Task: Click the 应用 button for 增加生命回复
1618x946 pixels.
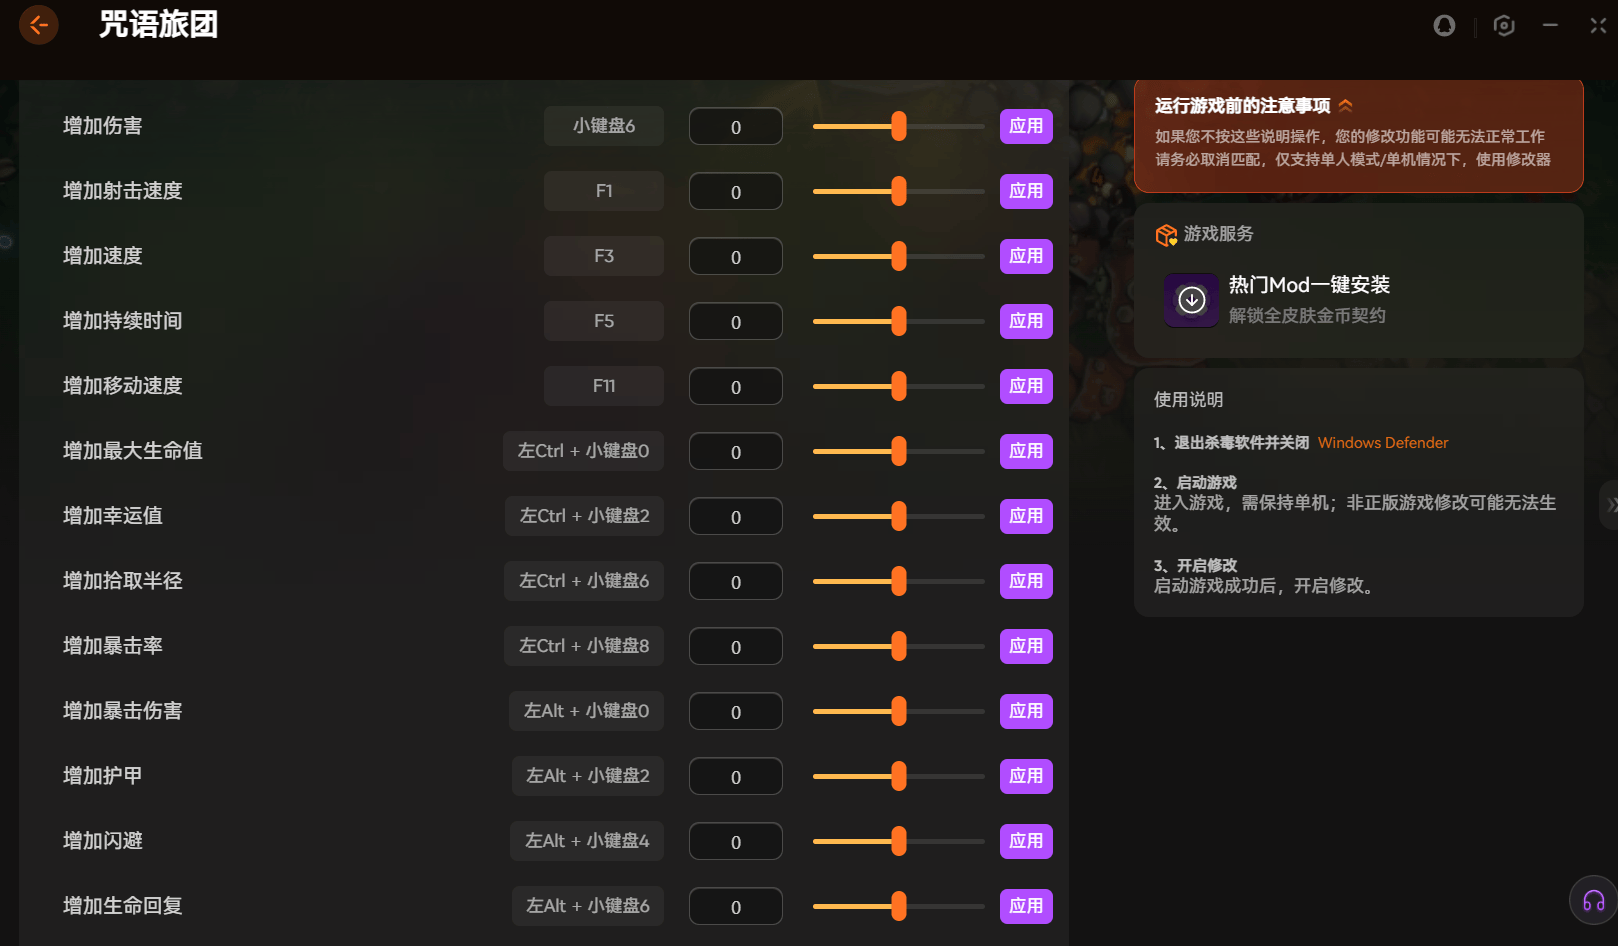Action: click(x=1026, y=907)
